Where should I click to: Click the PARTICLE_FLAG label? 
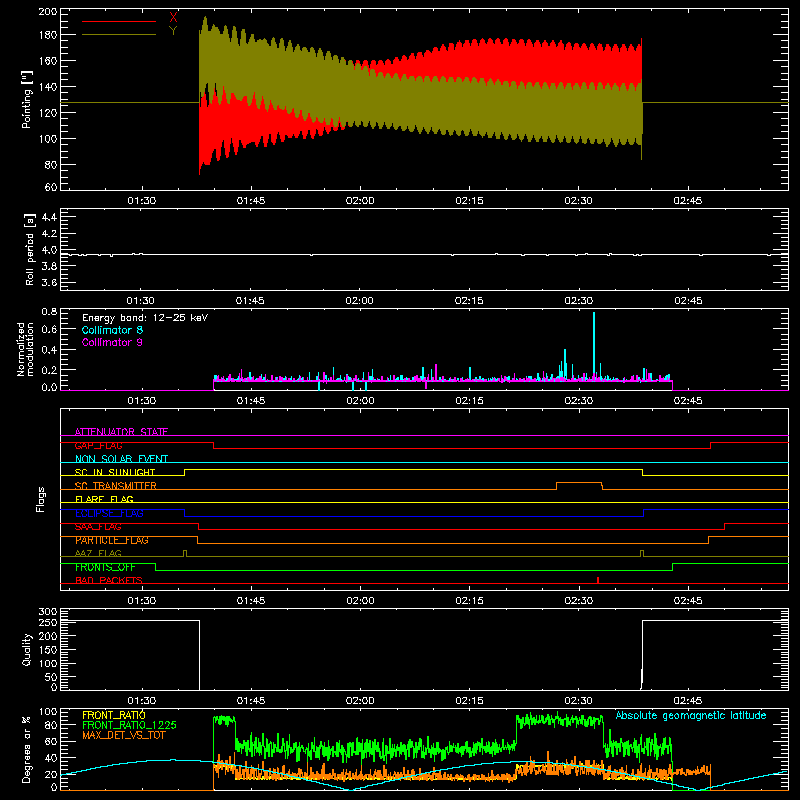112,540
